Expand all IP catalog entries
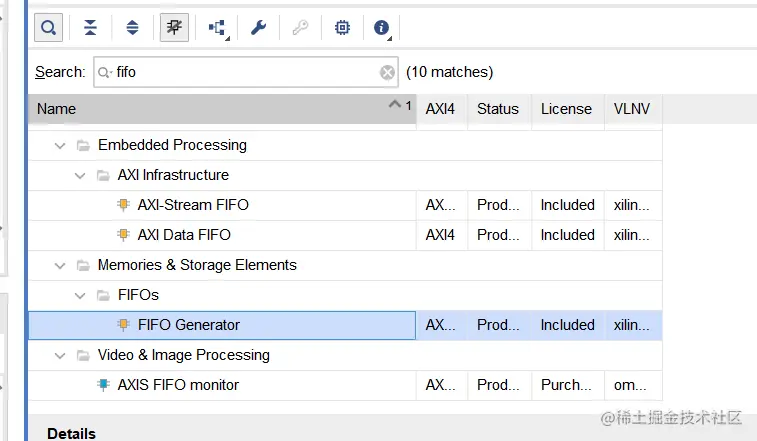 click(132, 28)
